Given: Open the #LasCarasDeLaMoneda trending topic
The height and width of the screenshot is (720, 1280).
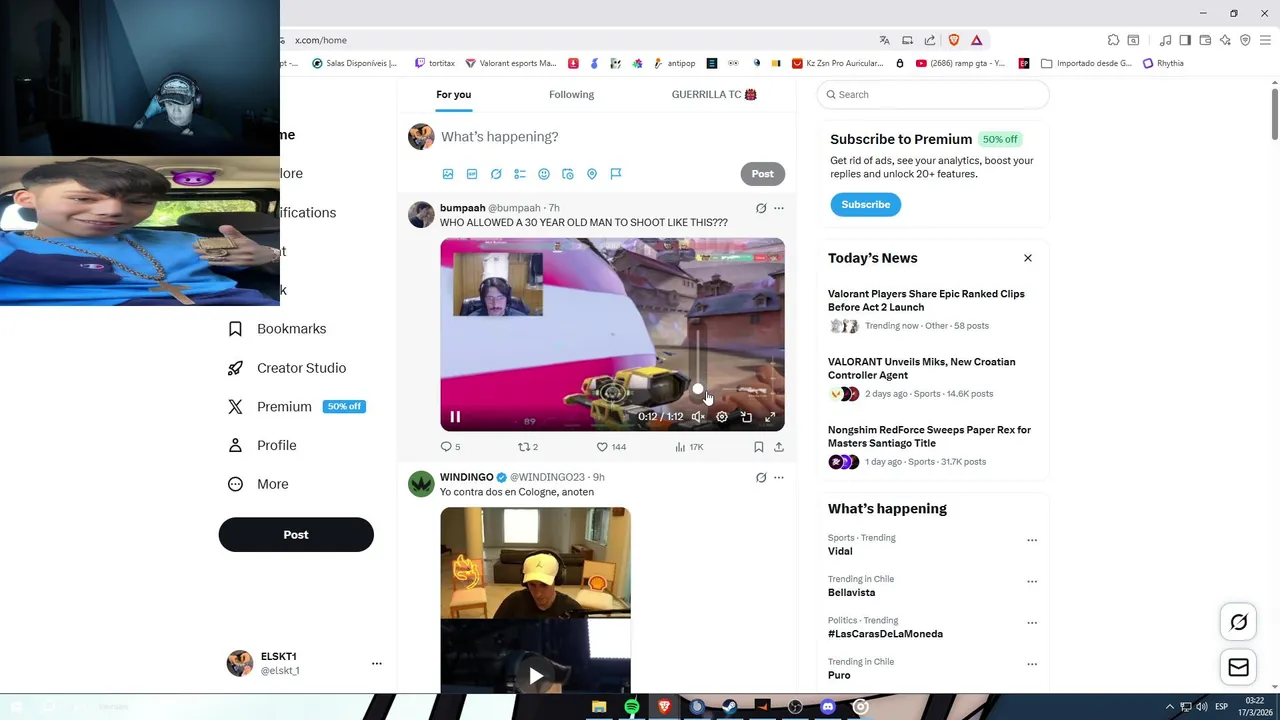Looking at the screenshot, I should coord(885,634).
